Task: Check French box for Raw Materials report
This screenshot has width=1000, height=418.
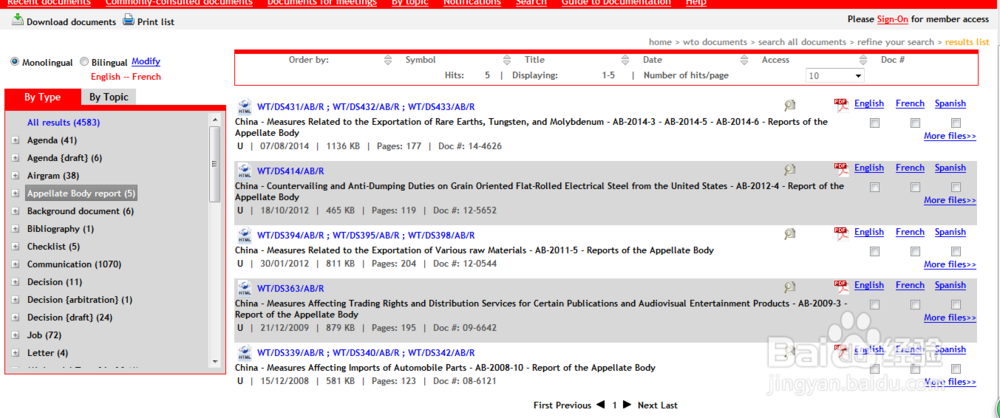Action: coord(915,251)
